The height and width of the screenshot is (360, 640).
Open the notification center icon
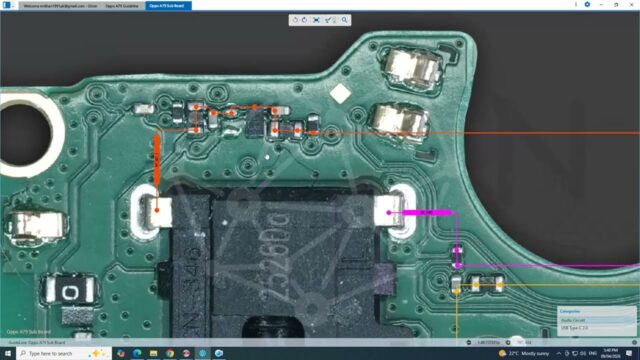pos(629,353)
